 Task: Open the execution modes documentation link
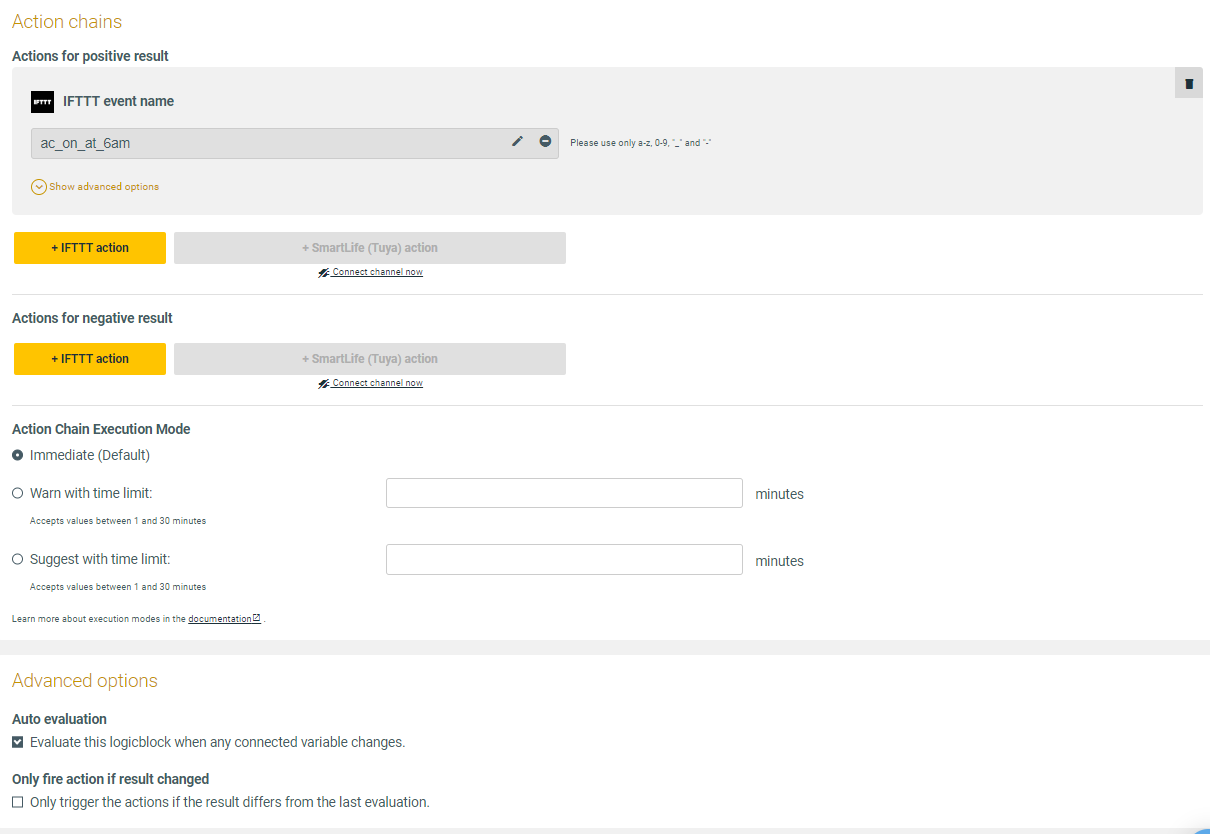click(224, 619)
